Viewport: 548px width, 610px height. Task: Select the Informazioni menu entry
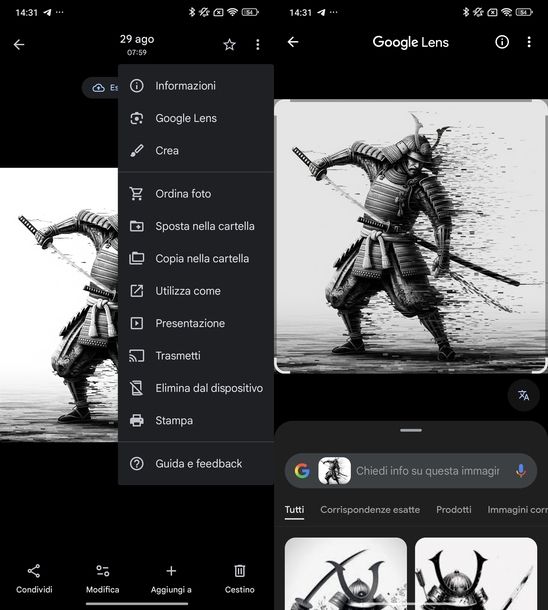(x=196, y=86)
